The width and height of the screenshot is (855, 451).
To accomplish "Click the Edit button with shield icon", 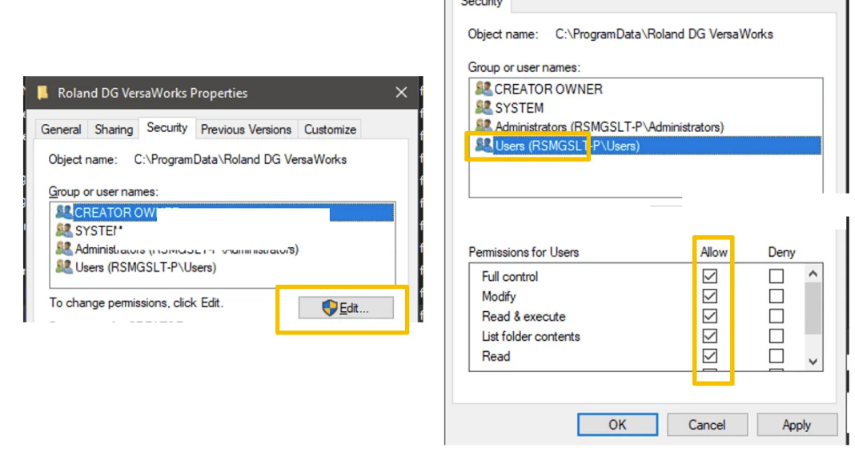I will (x=346, y=308).
